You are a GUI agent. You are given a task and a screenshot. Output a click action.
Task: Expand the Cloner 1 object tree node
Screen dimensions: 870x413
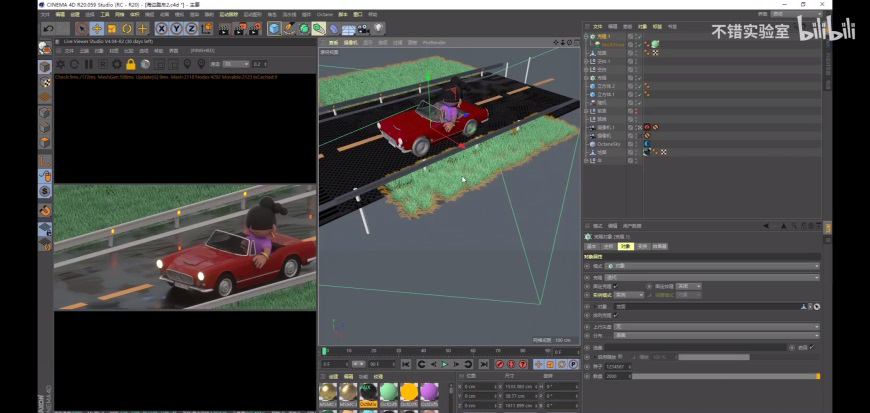(x=587, y=36)
